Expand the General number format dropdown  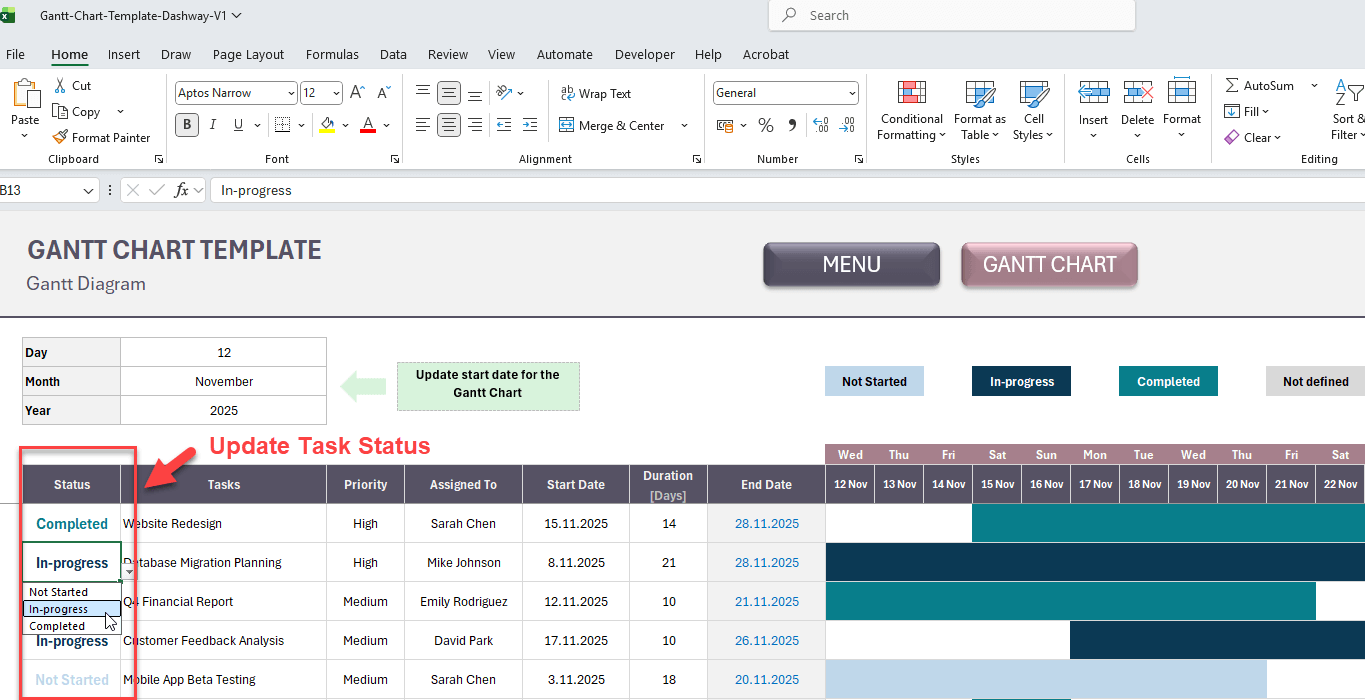(852, 93)
